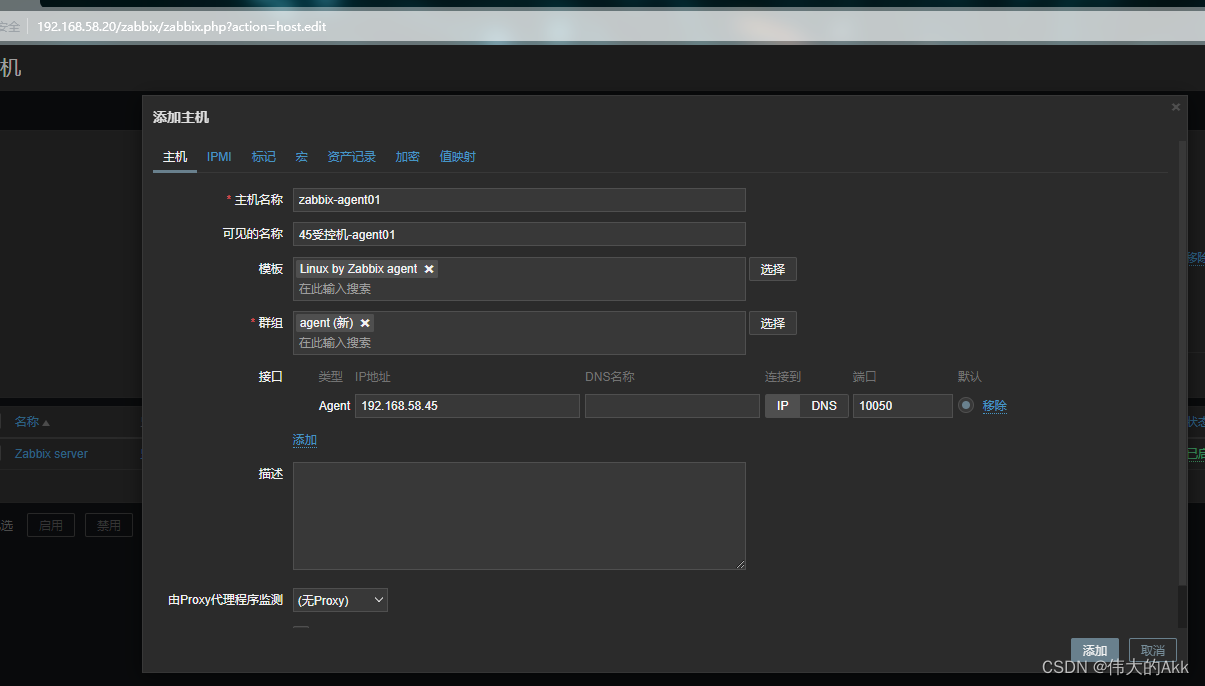Click the 禁用 button in the background page
Image resolution: width=1205 pixels, height=686 pixels.
tap(109, 525)
